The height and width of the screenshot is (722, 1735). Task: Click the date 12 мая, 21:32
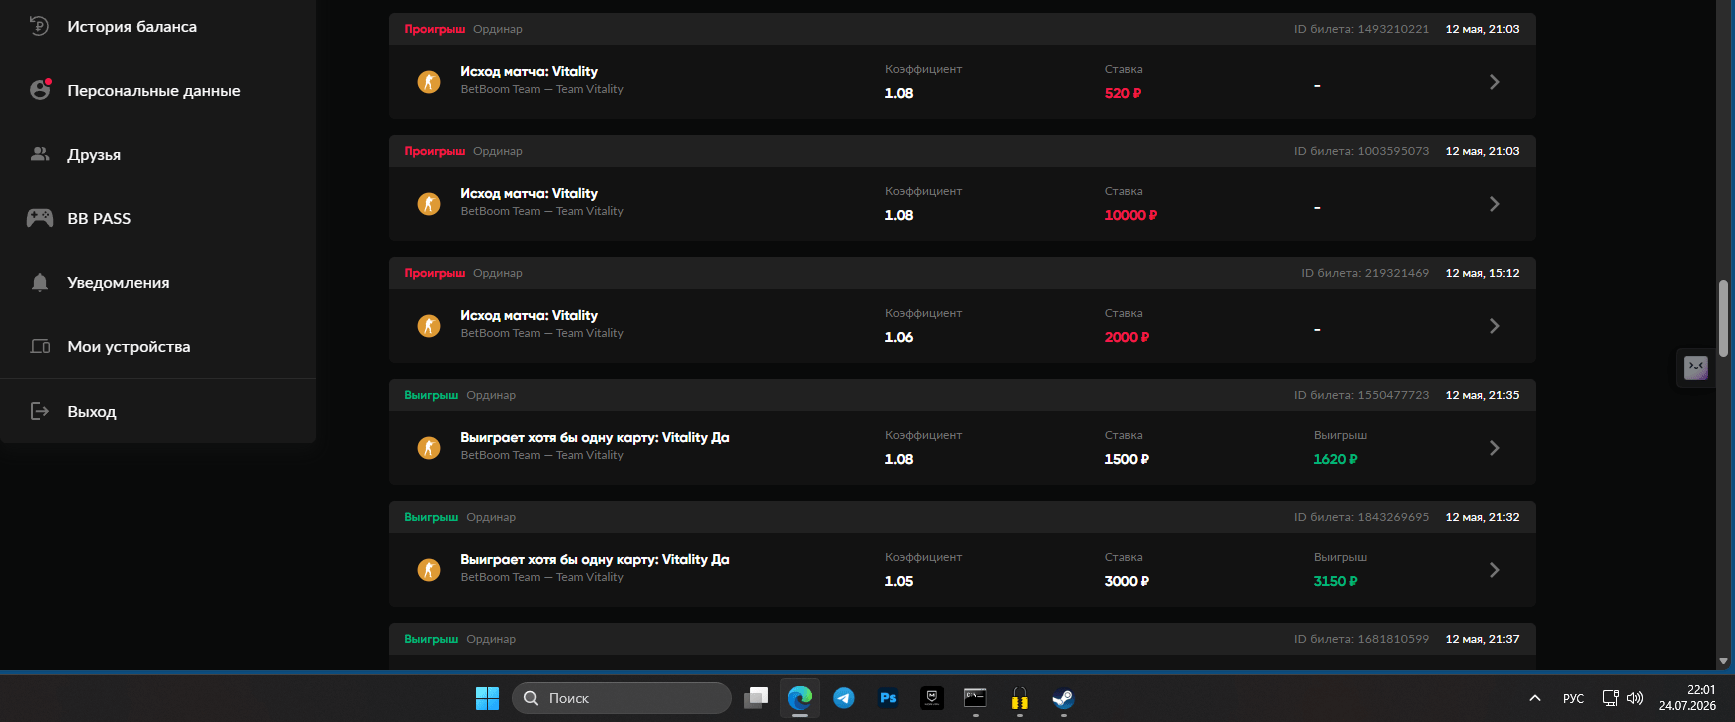coord(1482,517)
